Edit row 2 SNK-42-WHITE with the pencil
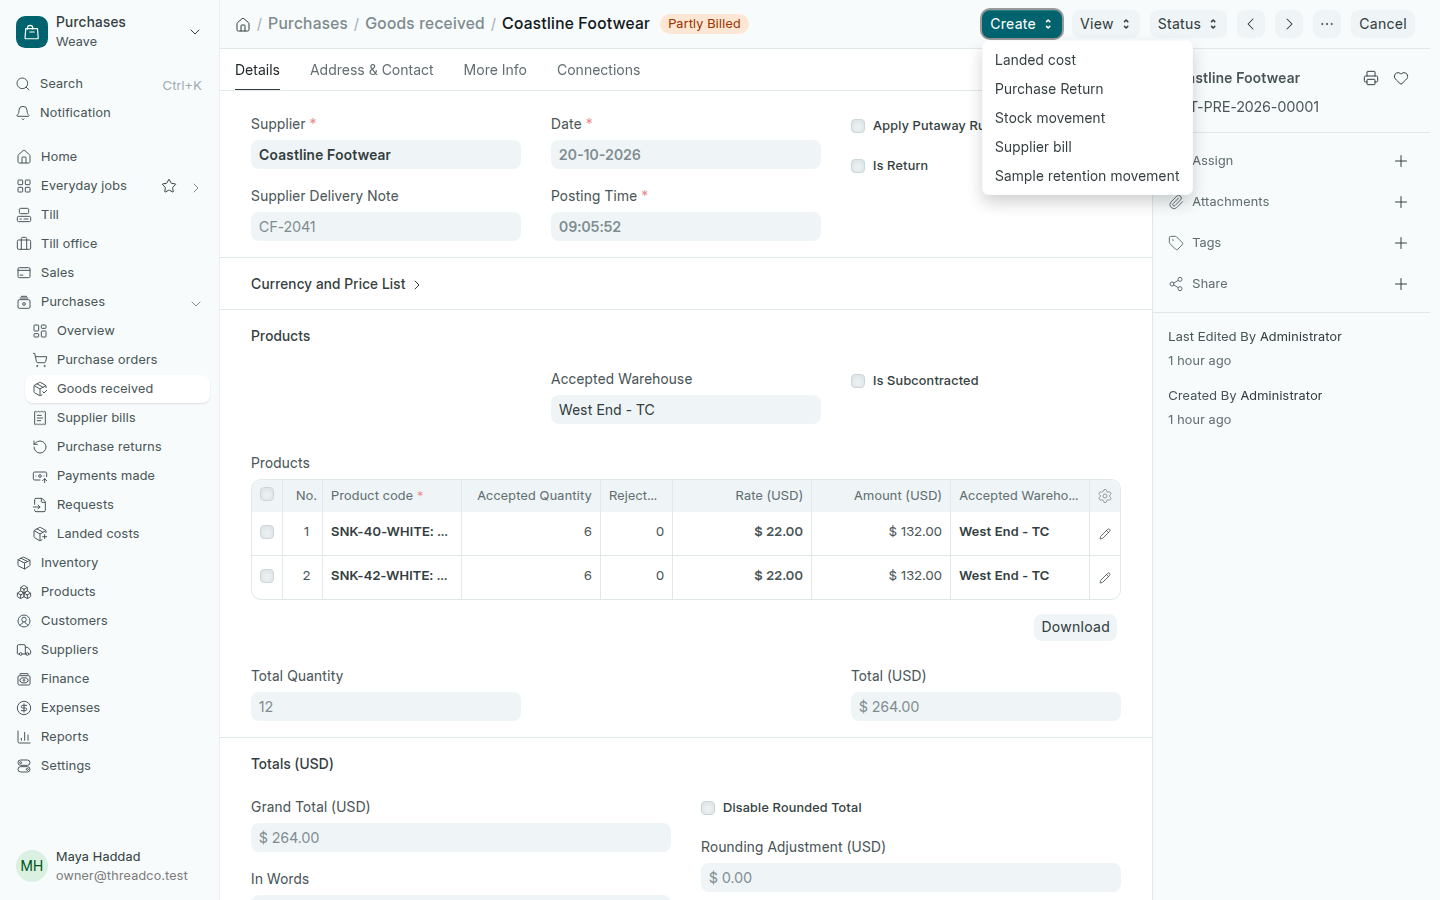 1105,578
